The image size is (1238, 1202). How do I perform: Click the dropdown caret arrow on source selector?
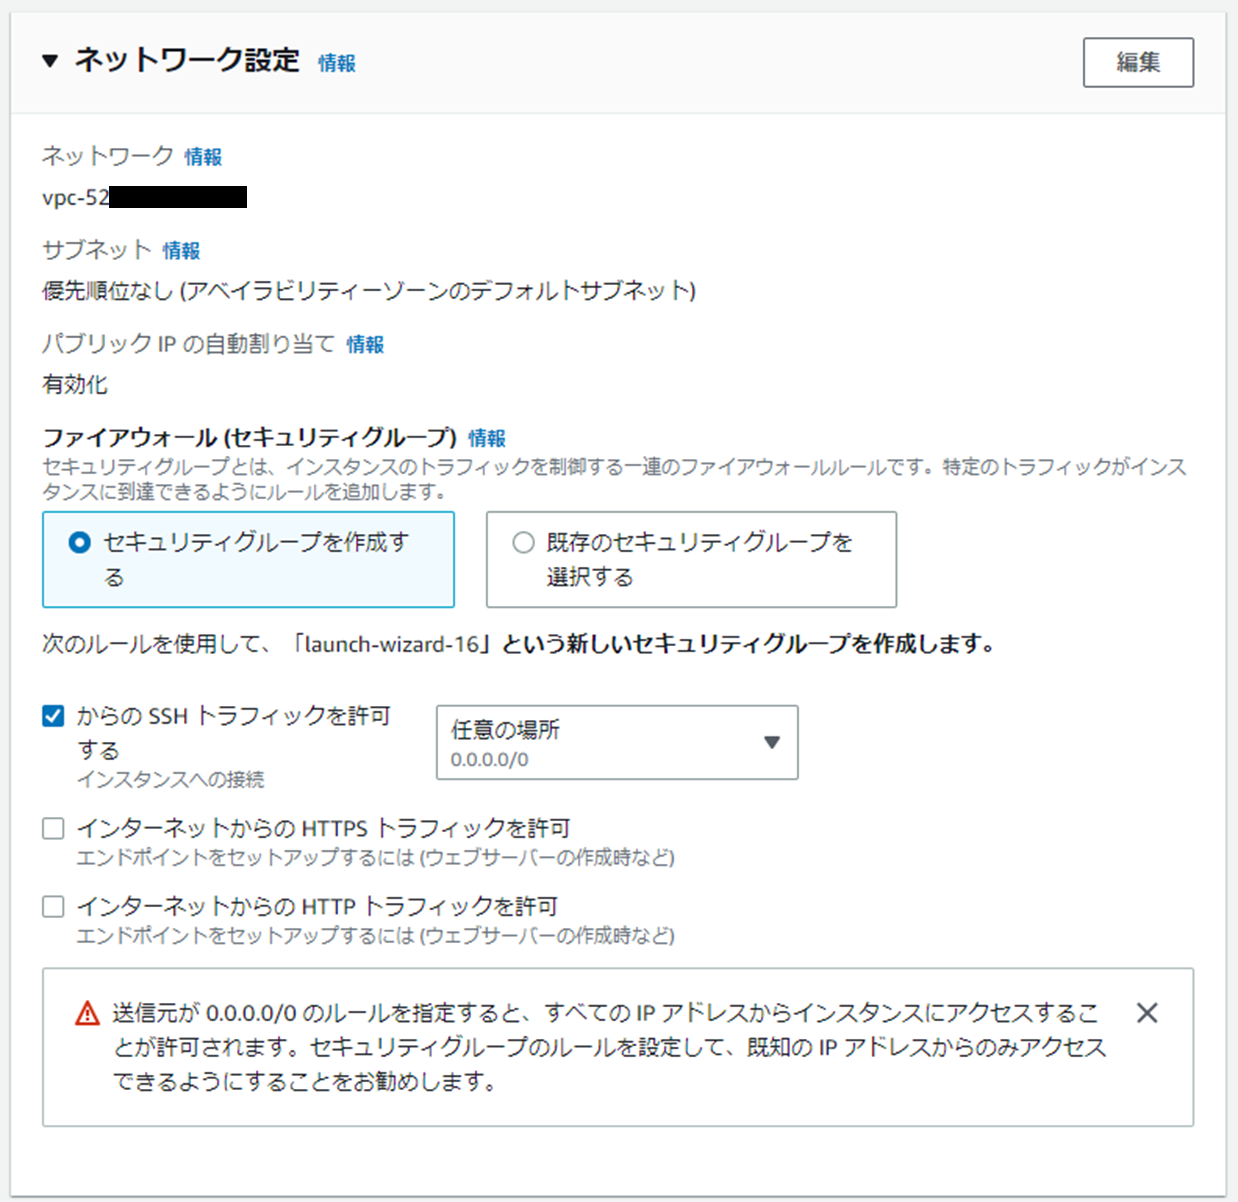pyautogui.click(x=771, y=743)
